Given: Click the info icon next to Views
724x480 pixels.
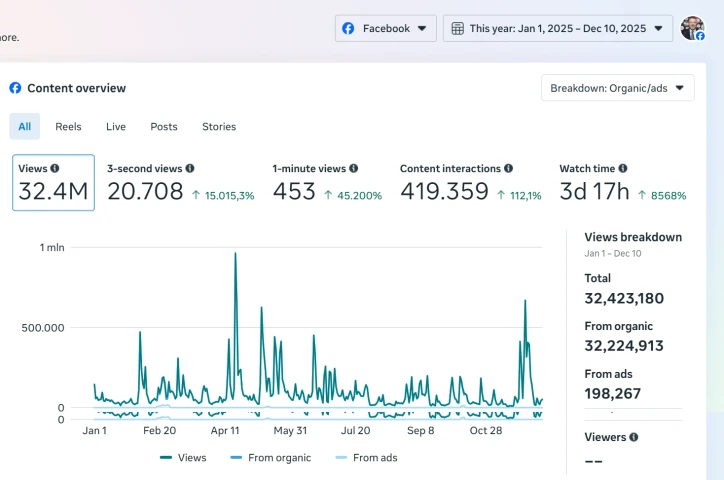Looking at the screenshot, I should [55, 169].
